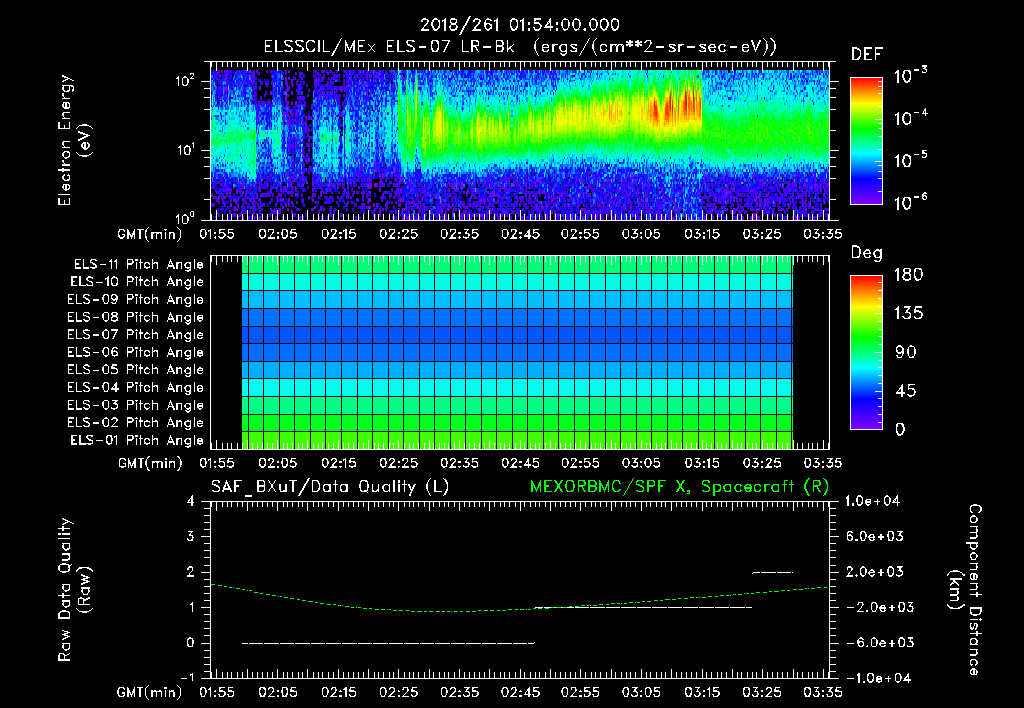Click the SAF_BXuT/Data Quality (L) legend title

point(330,487)
